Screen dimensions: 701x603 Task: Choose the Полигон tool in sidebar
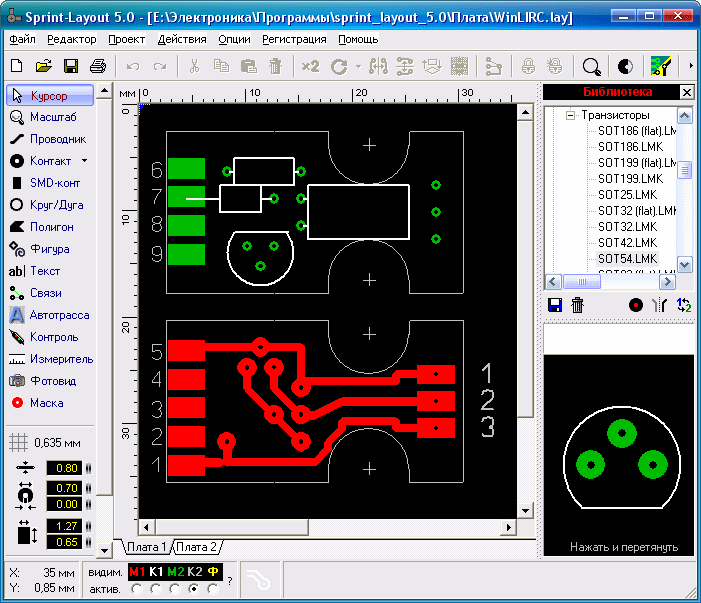coord(49,227)
